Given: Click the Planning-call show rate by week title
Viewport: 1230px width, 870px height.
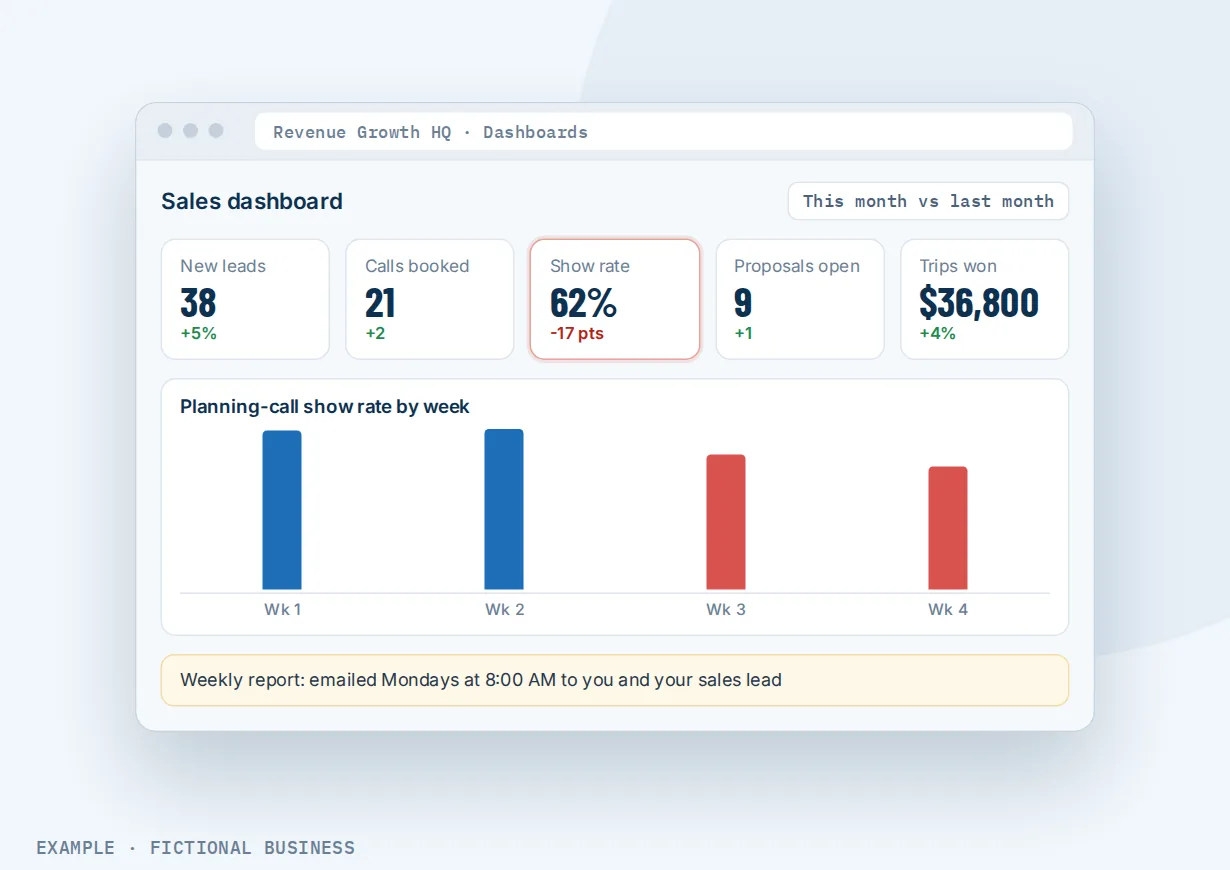Looking at the screenshot, I should pos(325,406).
